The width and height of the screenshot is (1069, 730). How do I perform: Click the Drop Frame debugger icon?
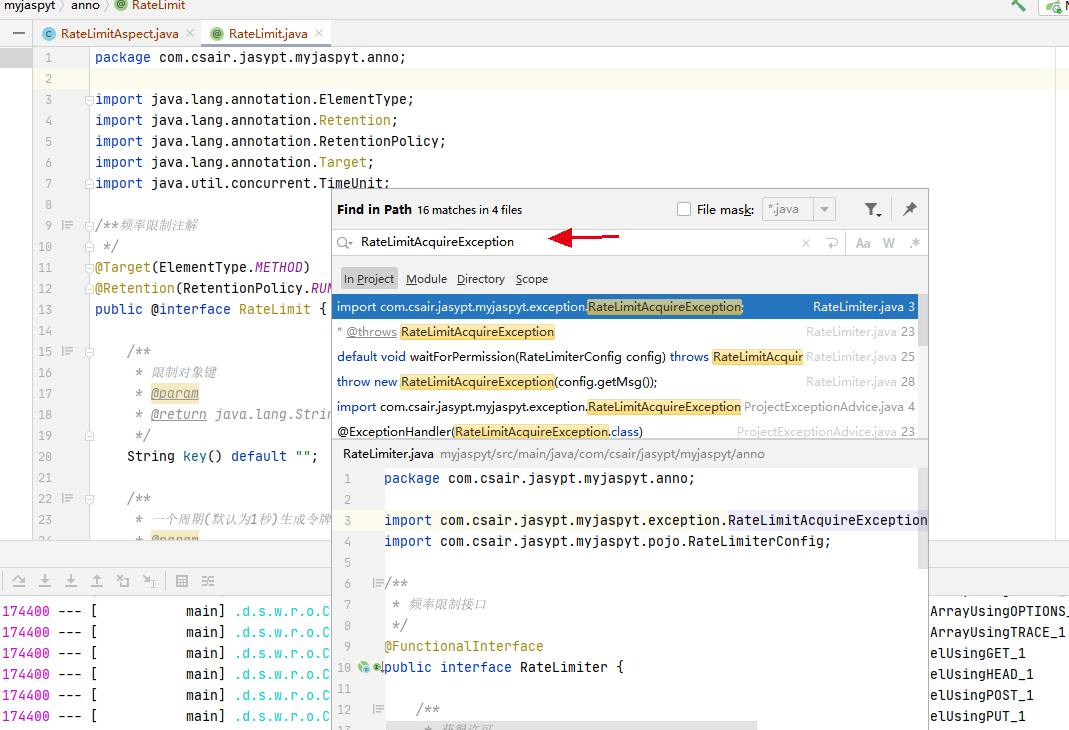click(x=123, y=581)
